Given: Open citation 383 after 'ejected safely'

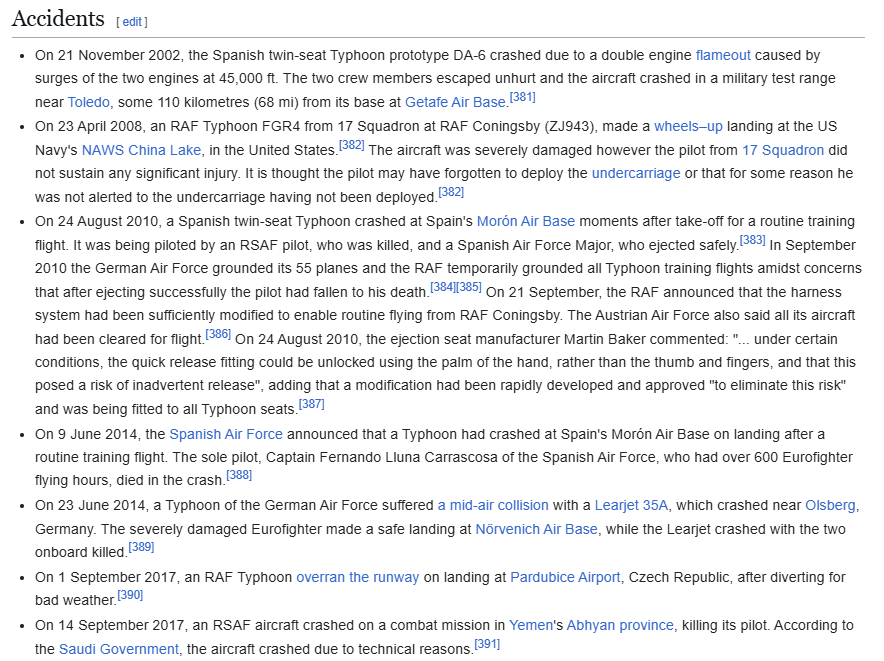Looking at the screenshot, I should [753, 240].
